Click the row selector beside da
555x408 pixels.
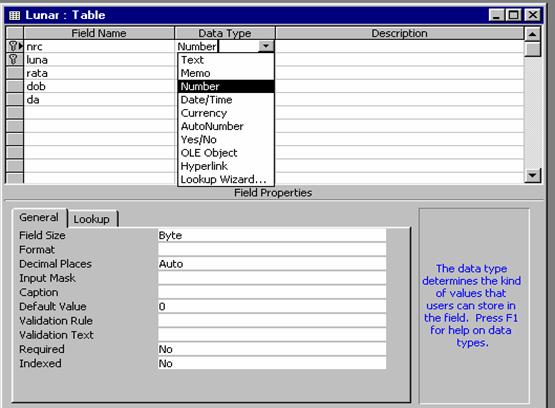(x=15, y=99)
